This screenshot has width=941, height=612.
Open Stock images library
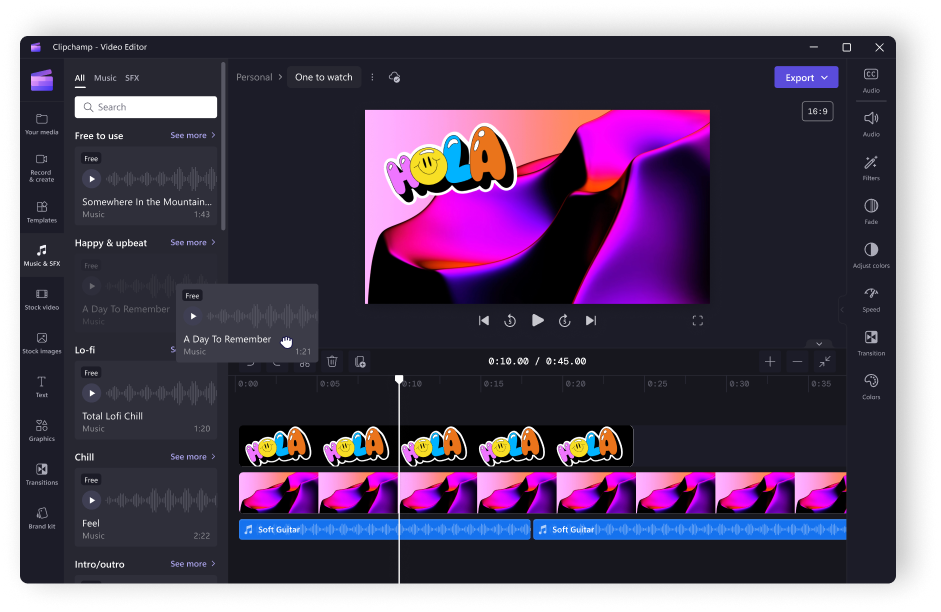click(x=41, y=343)
